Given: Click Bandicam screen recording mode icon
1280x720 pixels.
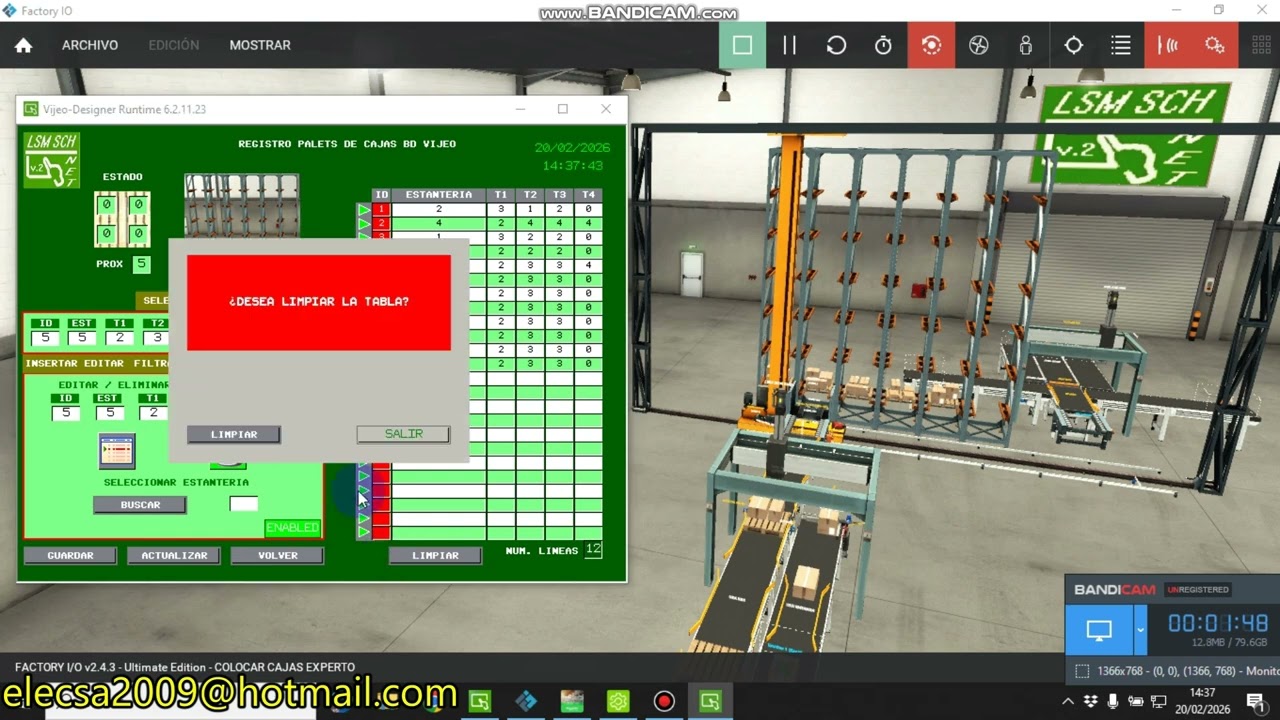Looking at the screenshot, I should (1099, 631).
